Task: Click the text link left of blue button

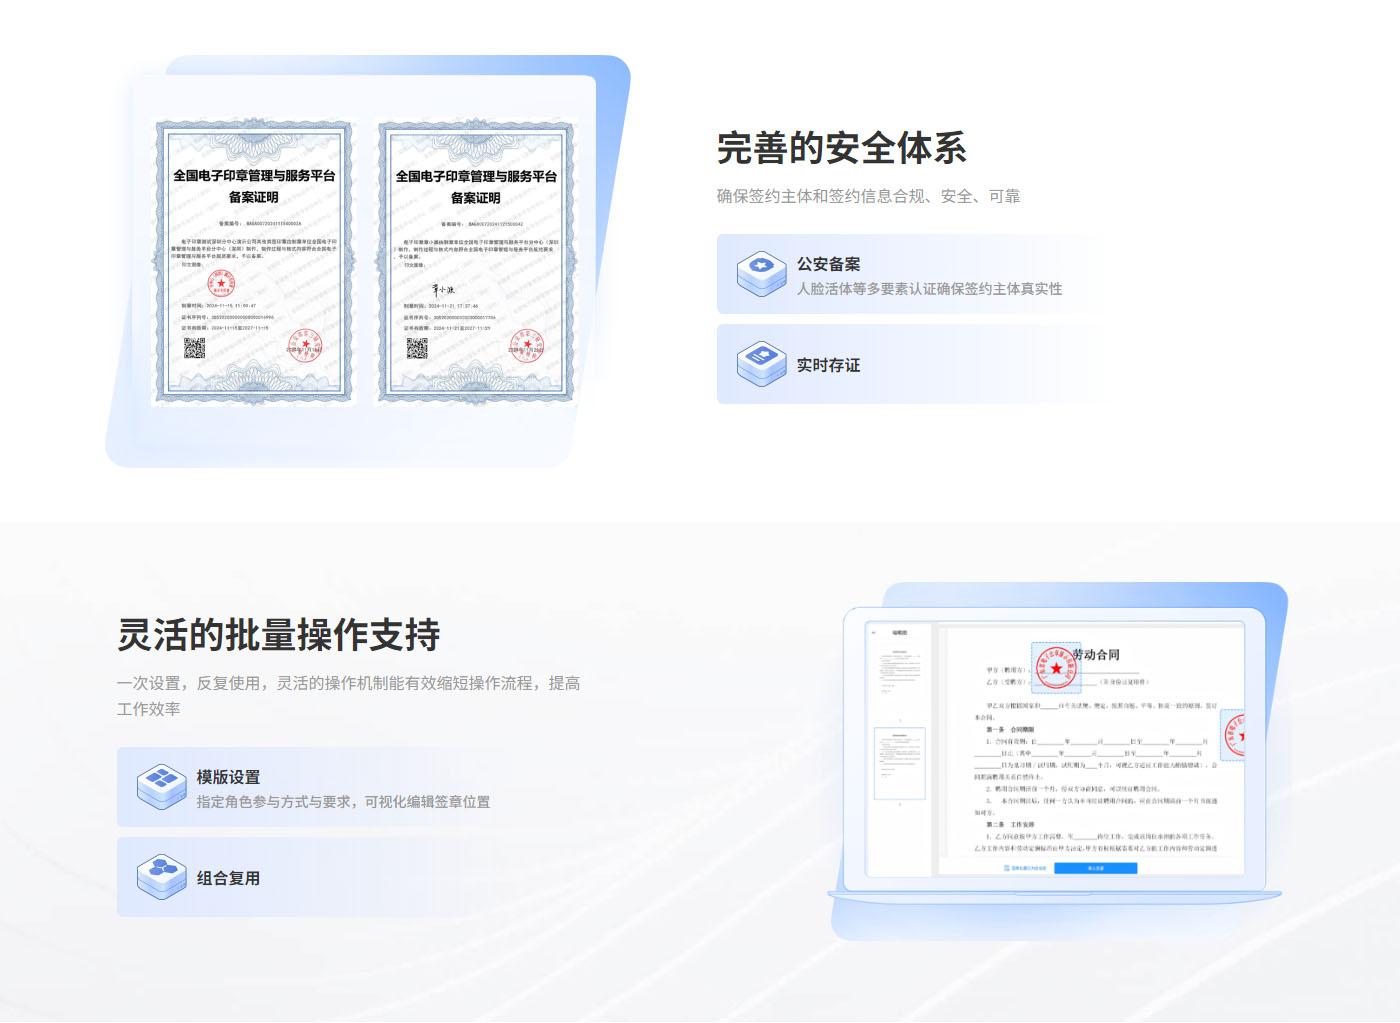Action: (x=1025, y=868)
